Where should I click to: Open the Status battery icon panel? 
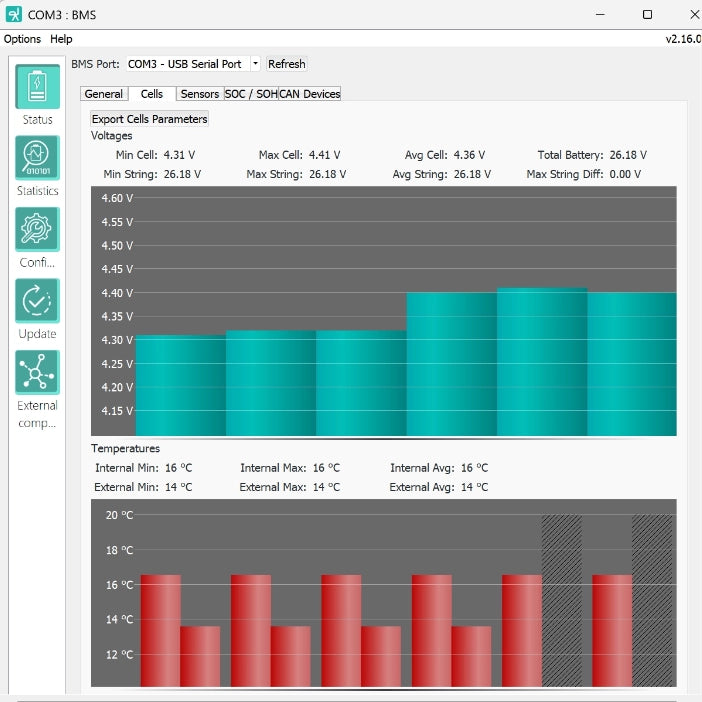(37, 86)
